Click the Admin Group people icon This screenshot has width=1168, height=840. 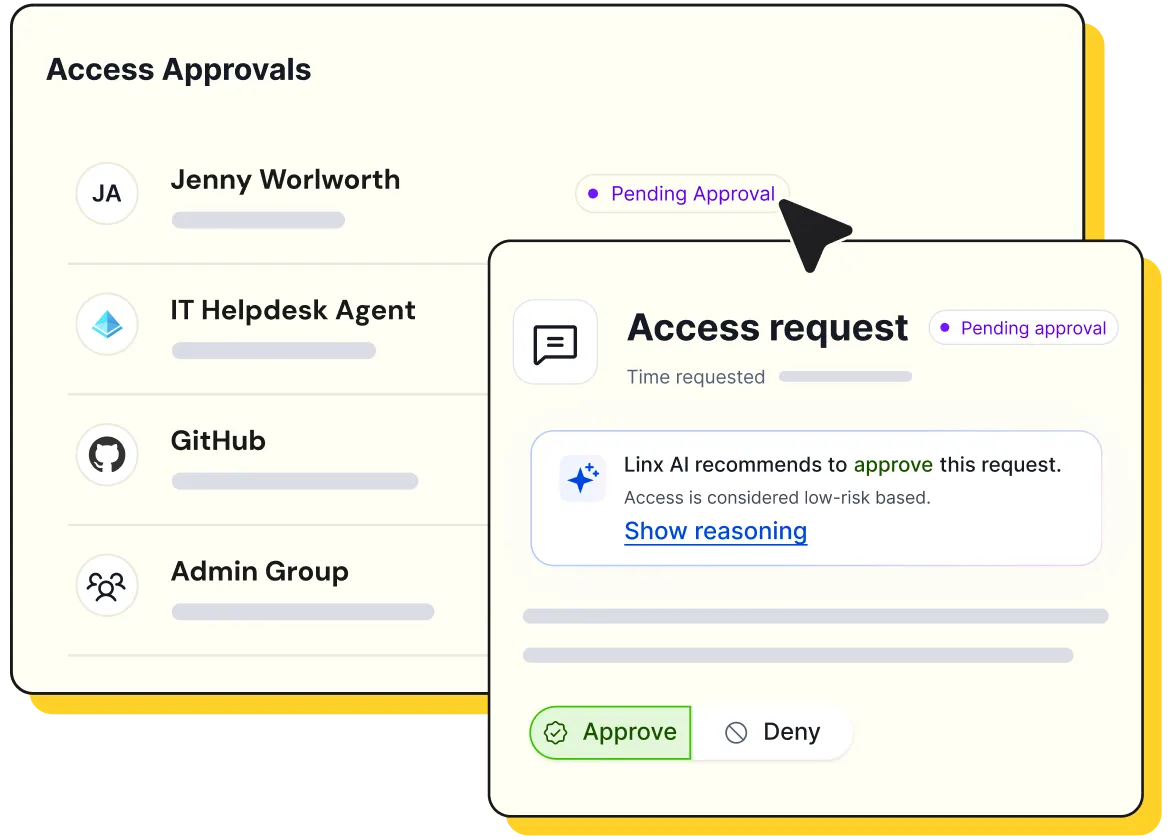point(107,585)
